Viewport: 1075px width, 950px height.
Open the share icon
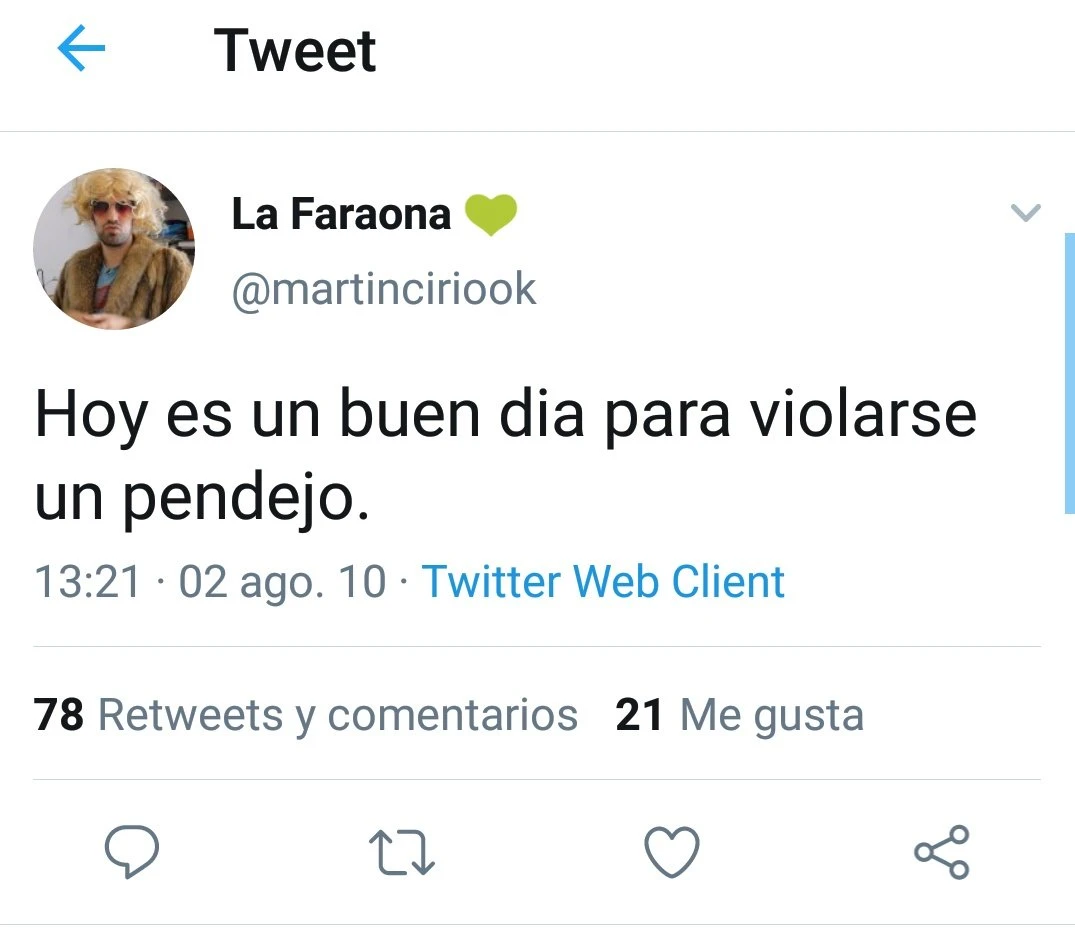(942, 852)
